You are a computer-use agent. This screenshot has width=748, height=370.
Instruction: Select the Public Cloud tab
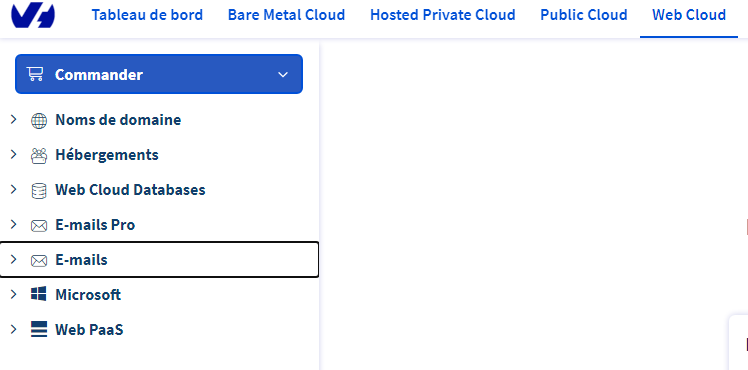[584, 15]
